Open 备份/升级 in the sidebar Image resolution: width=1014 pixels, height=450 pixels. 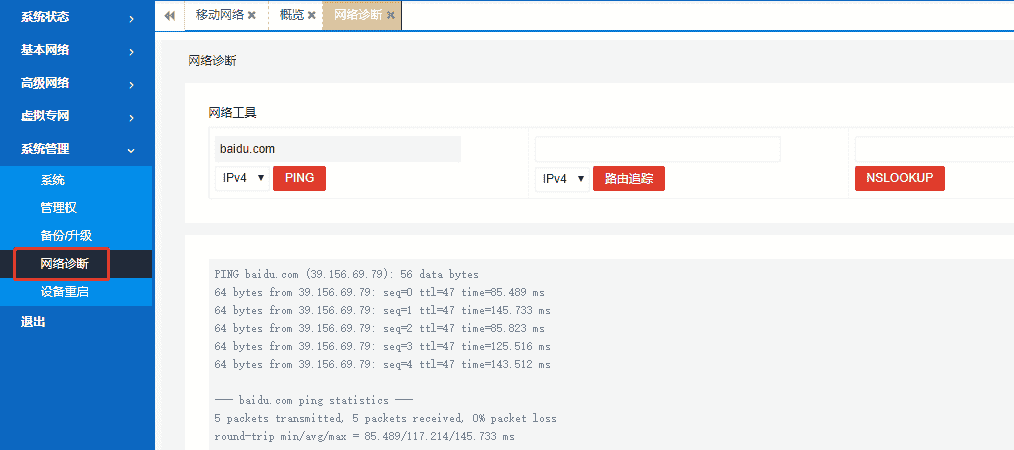(x=66, y=236)
